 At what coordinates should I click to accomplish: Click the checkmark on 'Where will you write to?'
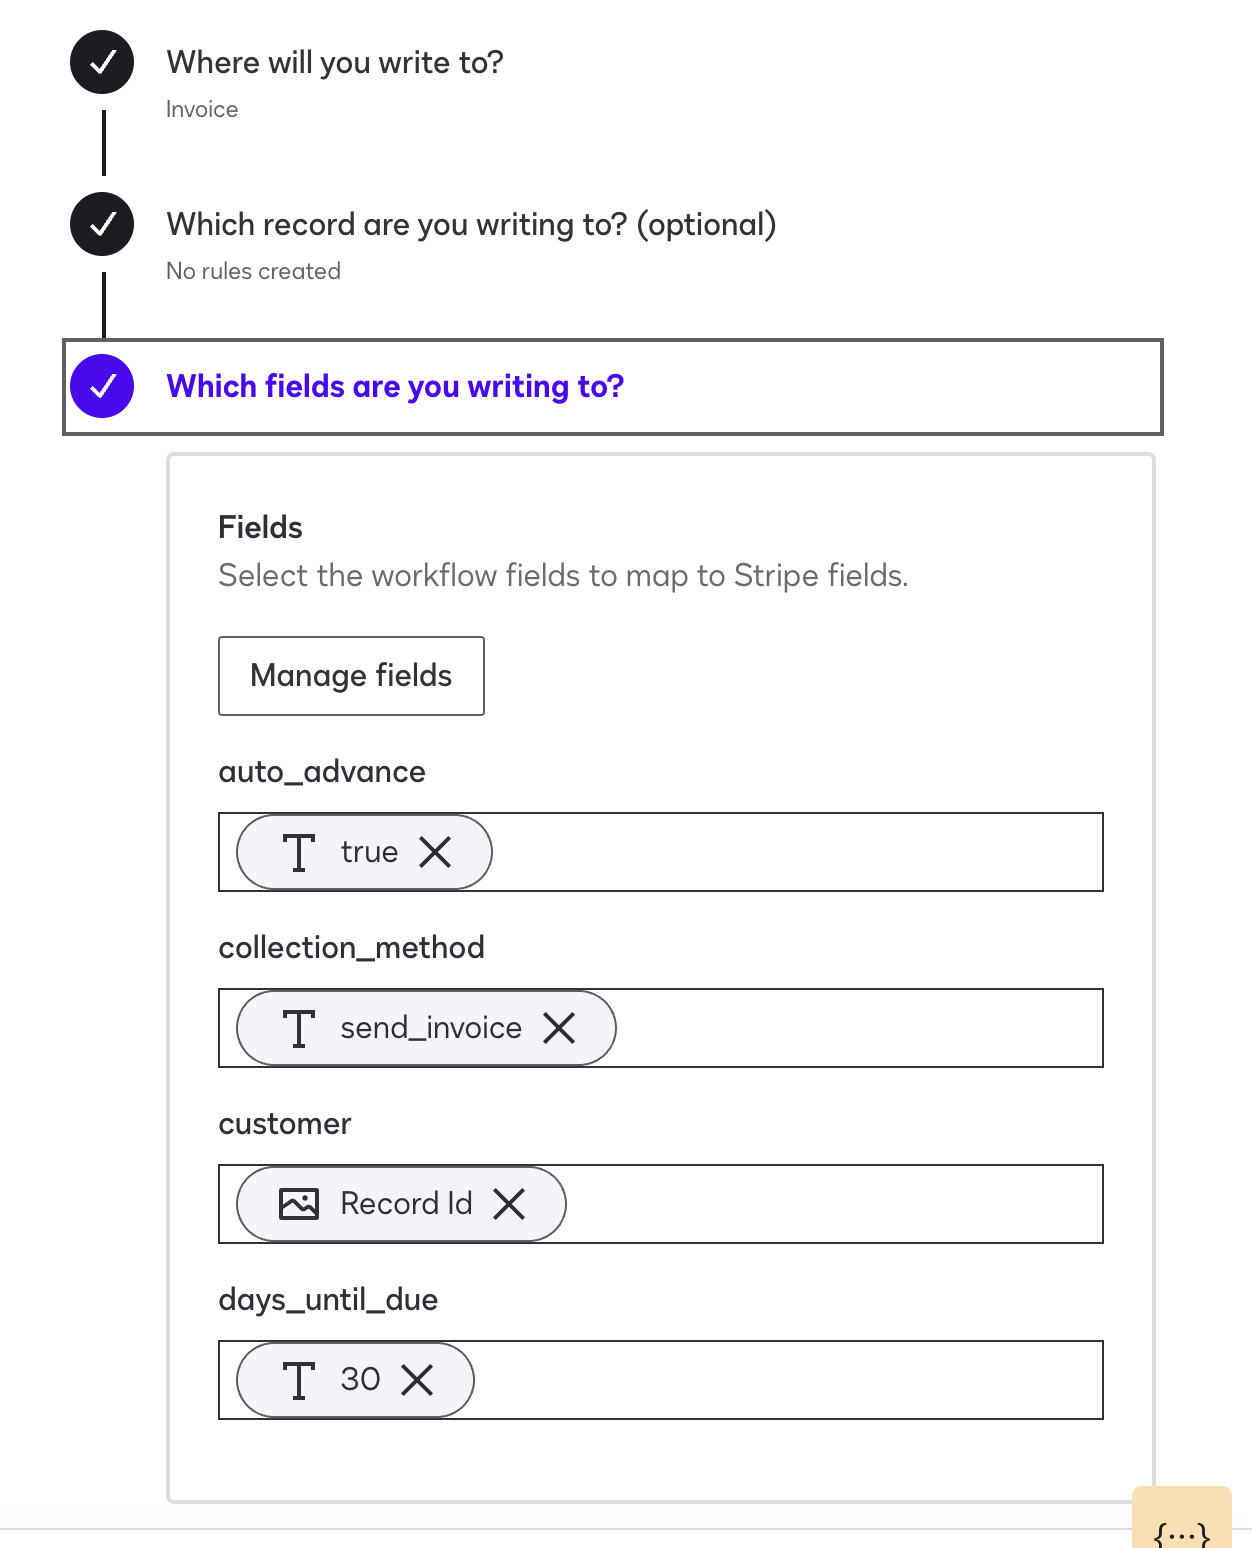(101, 61)
